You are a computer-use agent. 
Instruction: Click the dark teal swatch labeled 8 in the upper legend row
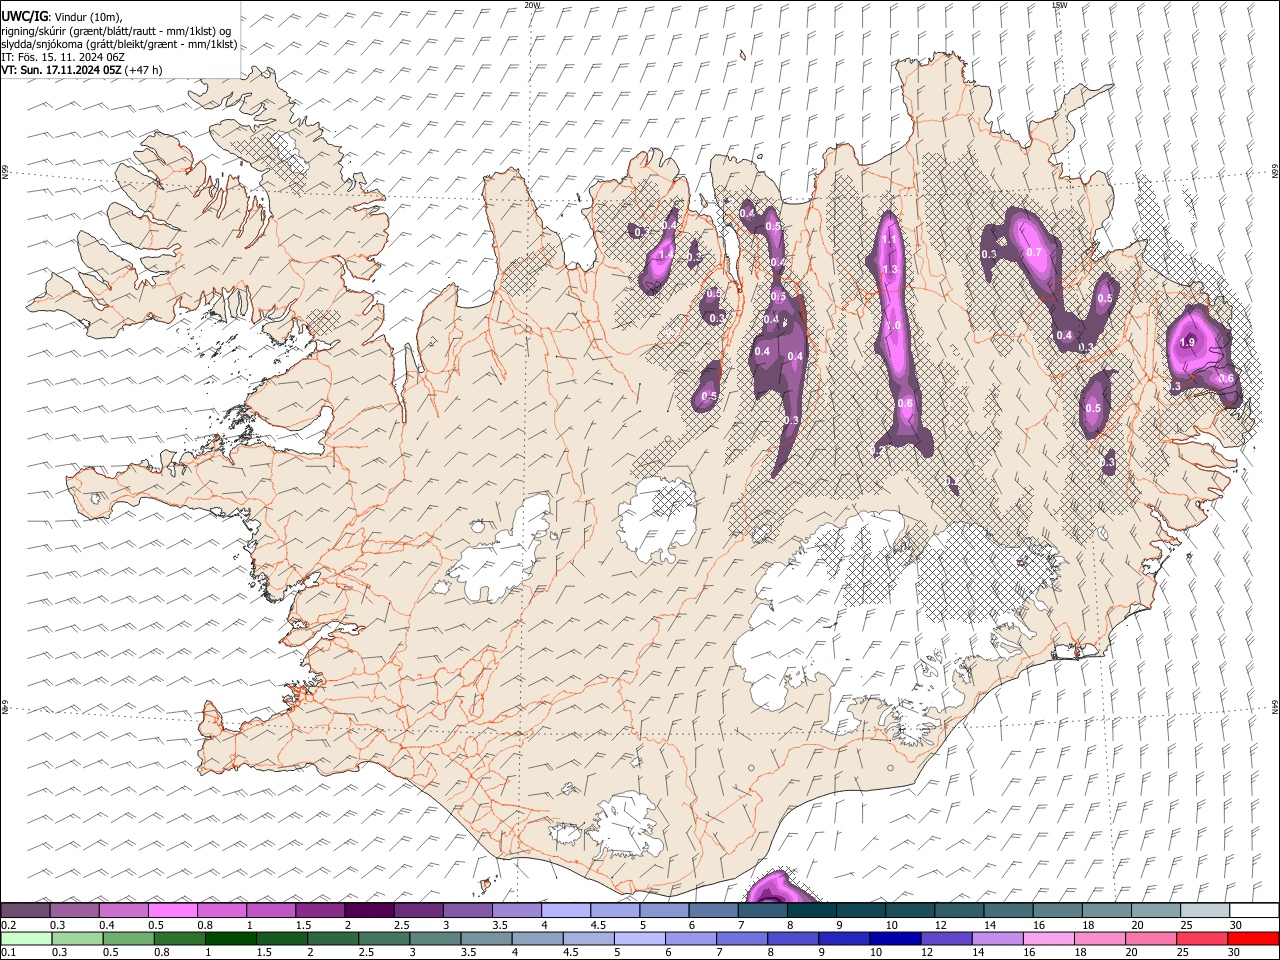pyautogui.click(x=811, y=911)
